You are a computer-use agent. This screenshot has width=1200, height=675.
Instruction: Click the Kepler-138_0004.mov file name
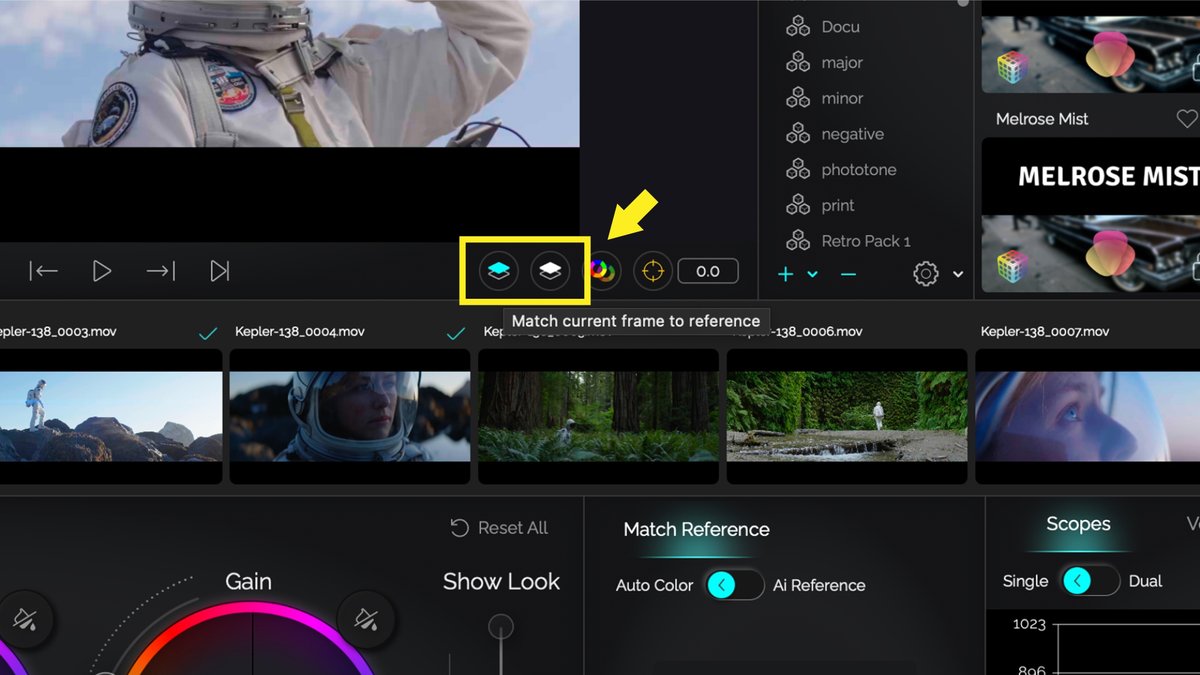coord(299,331)
